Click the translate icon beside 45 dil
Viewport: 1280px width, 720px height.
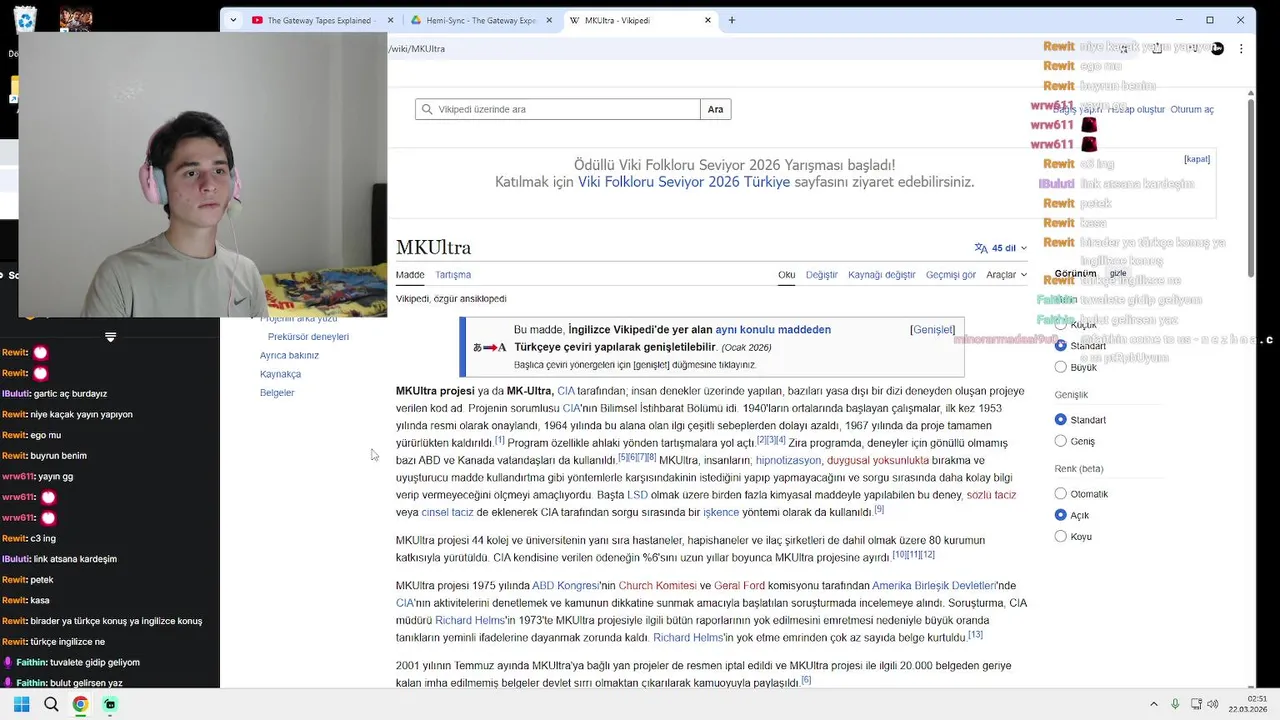[x=981, y=248]
